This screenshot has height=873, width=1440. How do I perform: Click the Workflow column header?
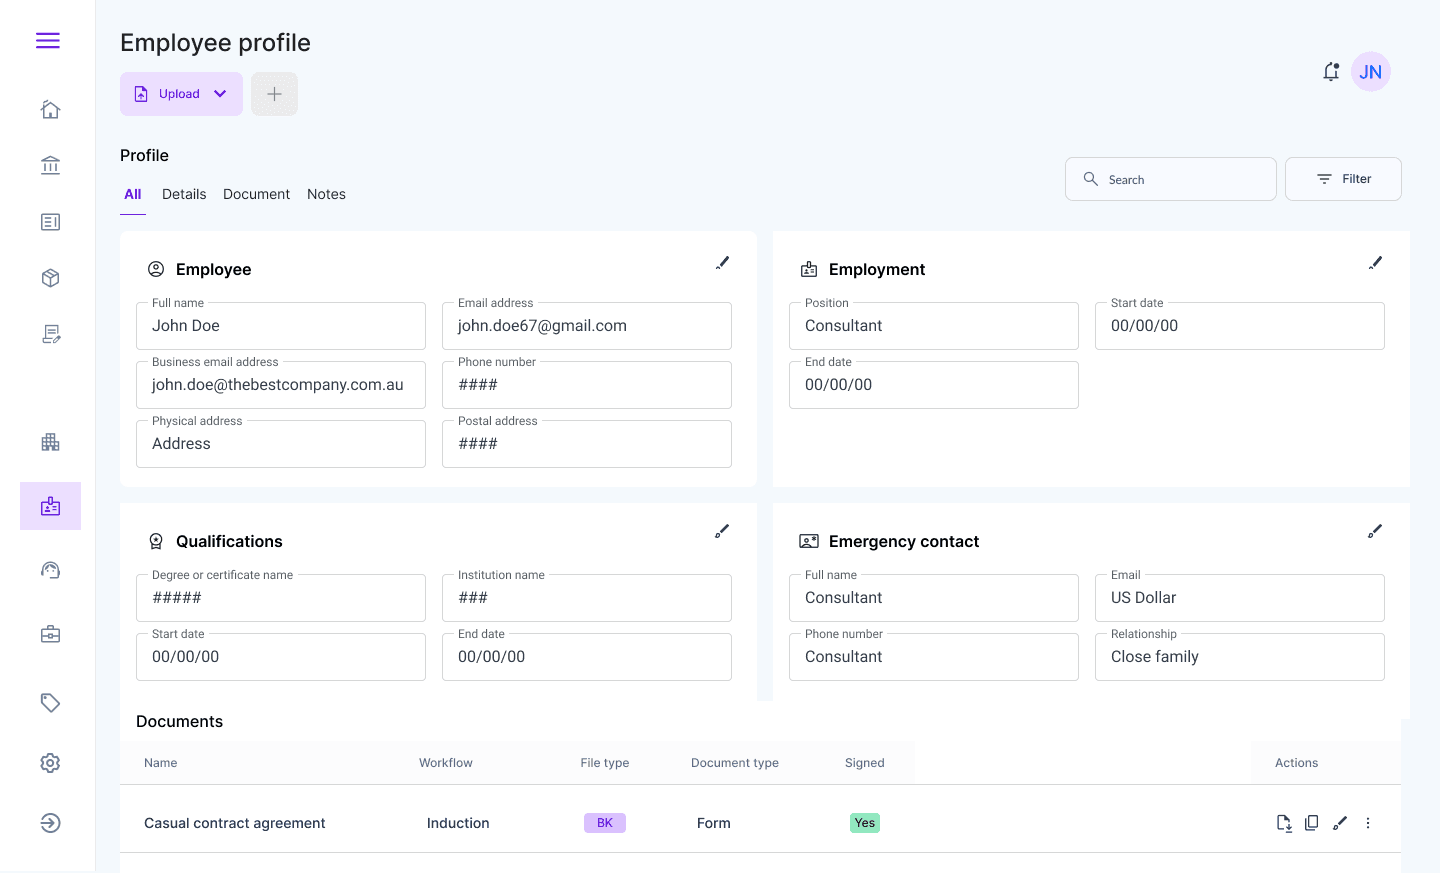pyautogui.click(x=446, y=763)
